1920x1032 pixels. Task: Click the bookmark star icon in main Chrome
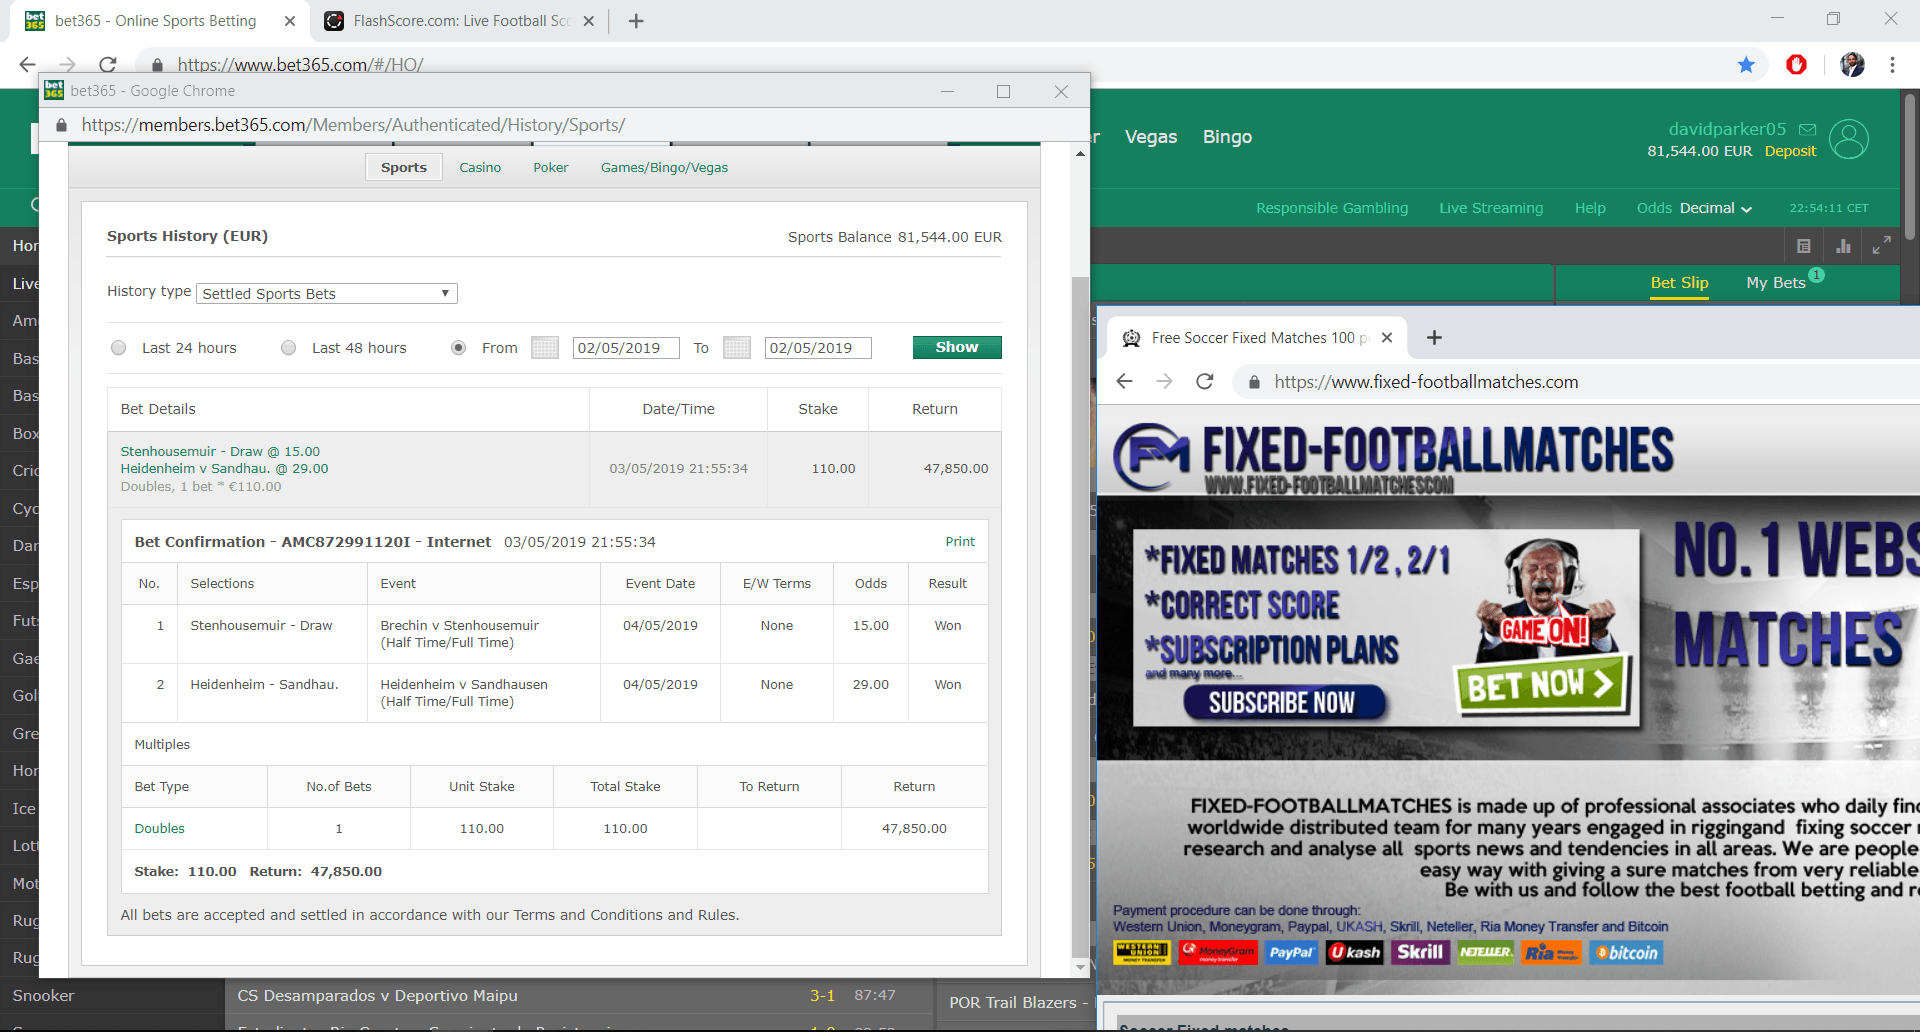tap(1746, 65)
